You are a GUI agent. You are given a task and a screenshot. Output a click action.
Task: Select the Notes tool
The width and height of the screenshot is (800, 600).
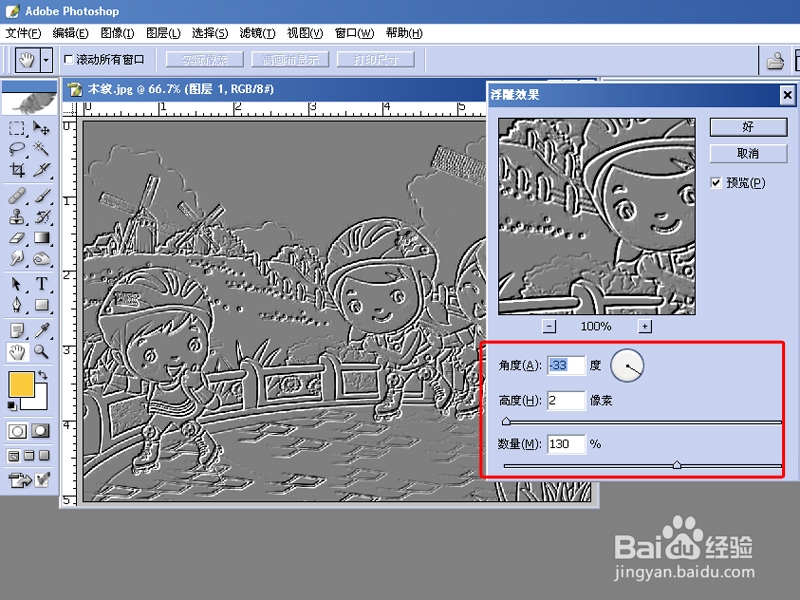pos(17,331)
